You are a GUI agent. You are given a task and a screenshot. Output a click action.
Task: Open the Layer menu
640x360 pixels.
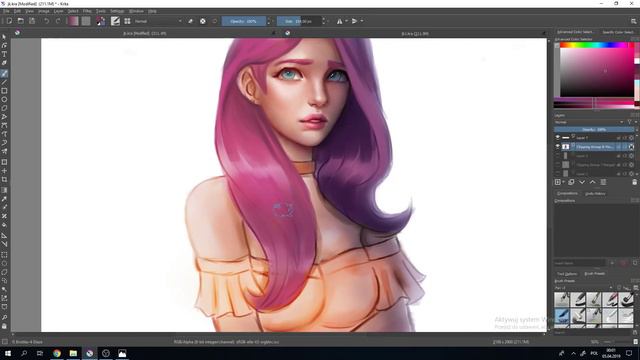click(58, 11)
